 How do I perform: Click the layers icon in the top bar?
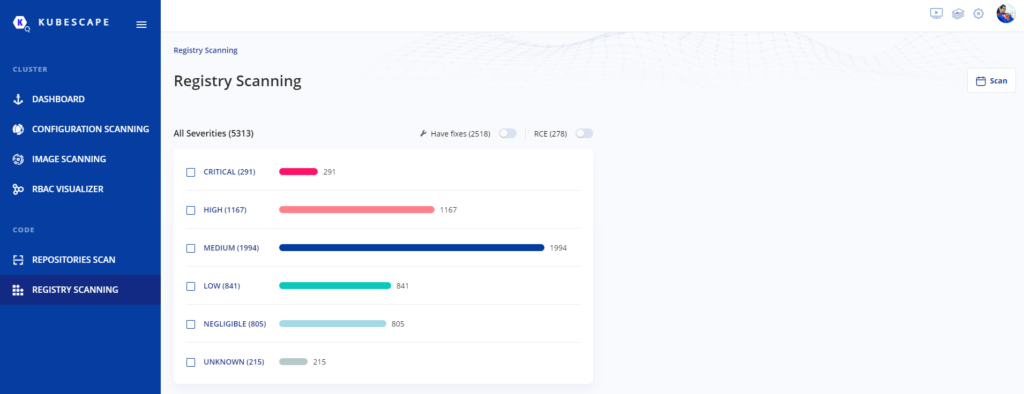click(x=957, y=14)
